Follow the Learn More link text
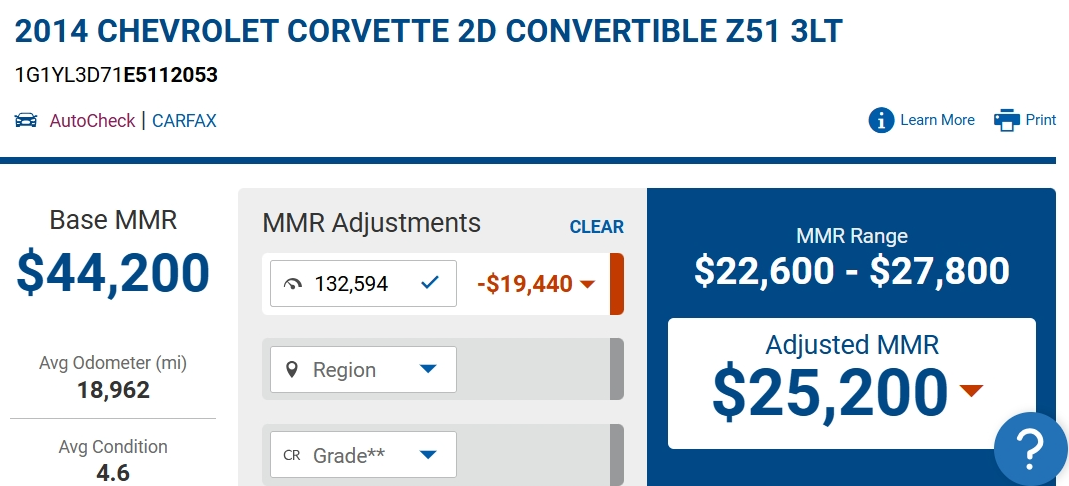The height and width of the screenshot is (486, 1069). (x=937, y=120)
